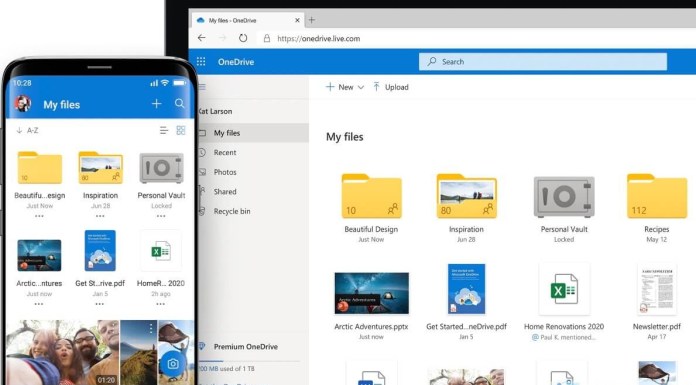Toggle the hamburger navigation menu in the web sidebar
Viewport: 696px width, 385px height.
(x=202, y=87)
